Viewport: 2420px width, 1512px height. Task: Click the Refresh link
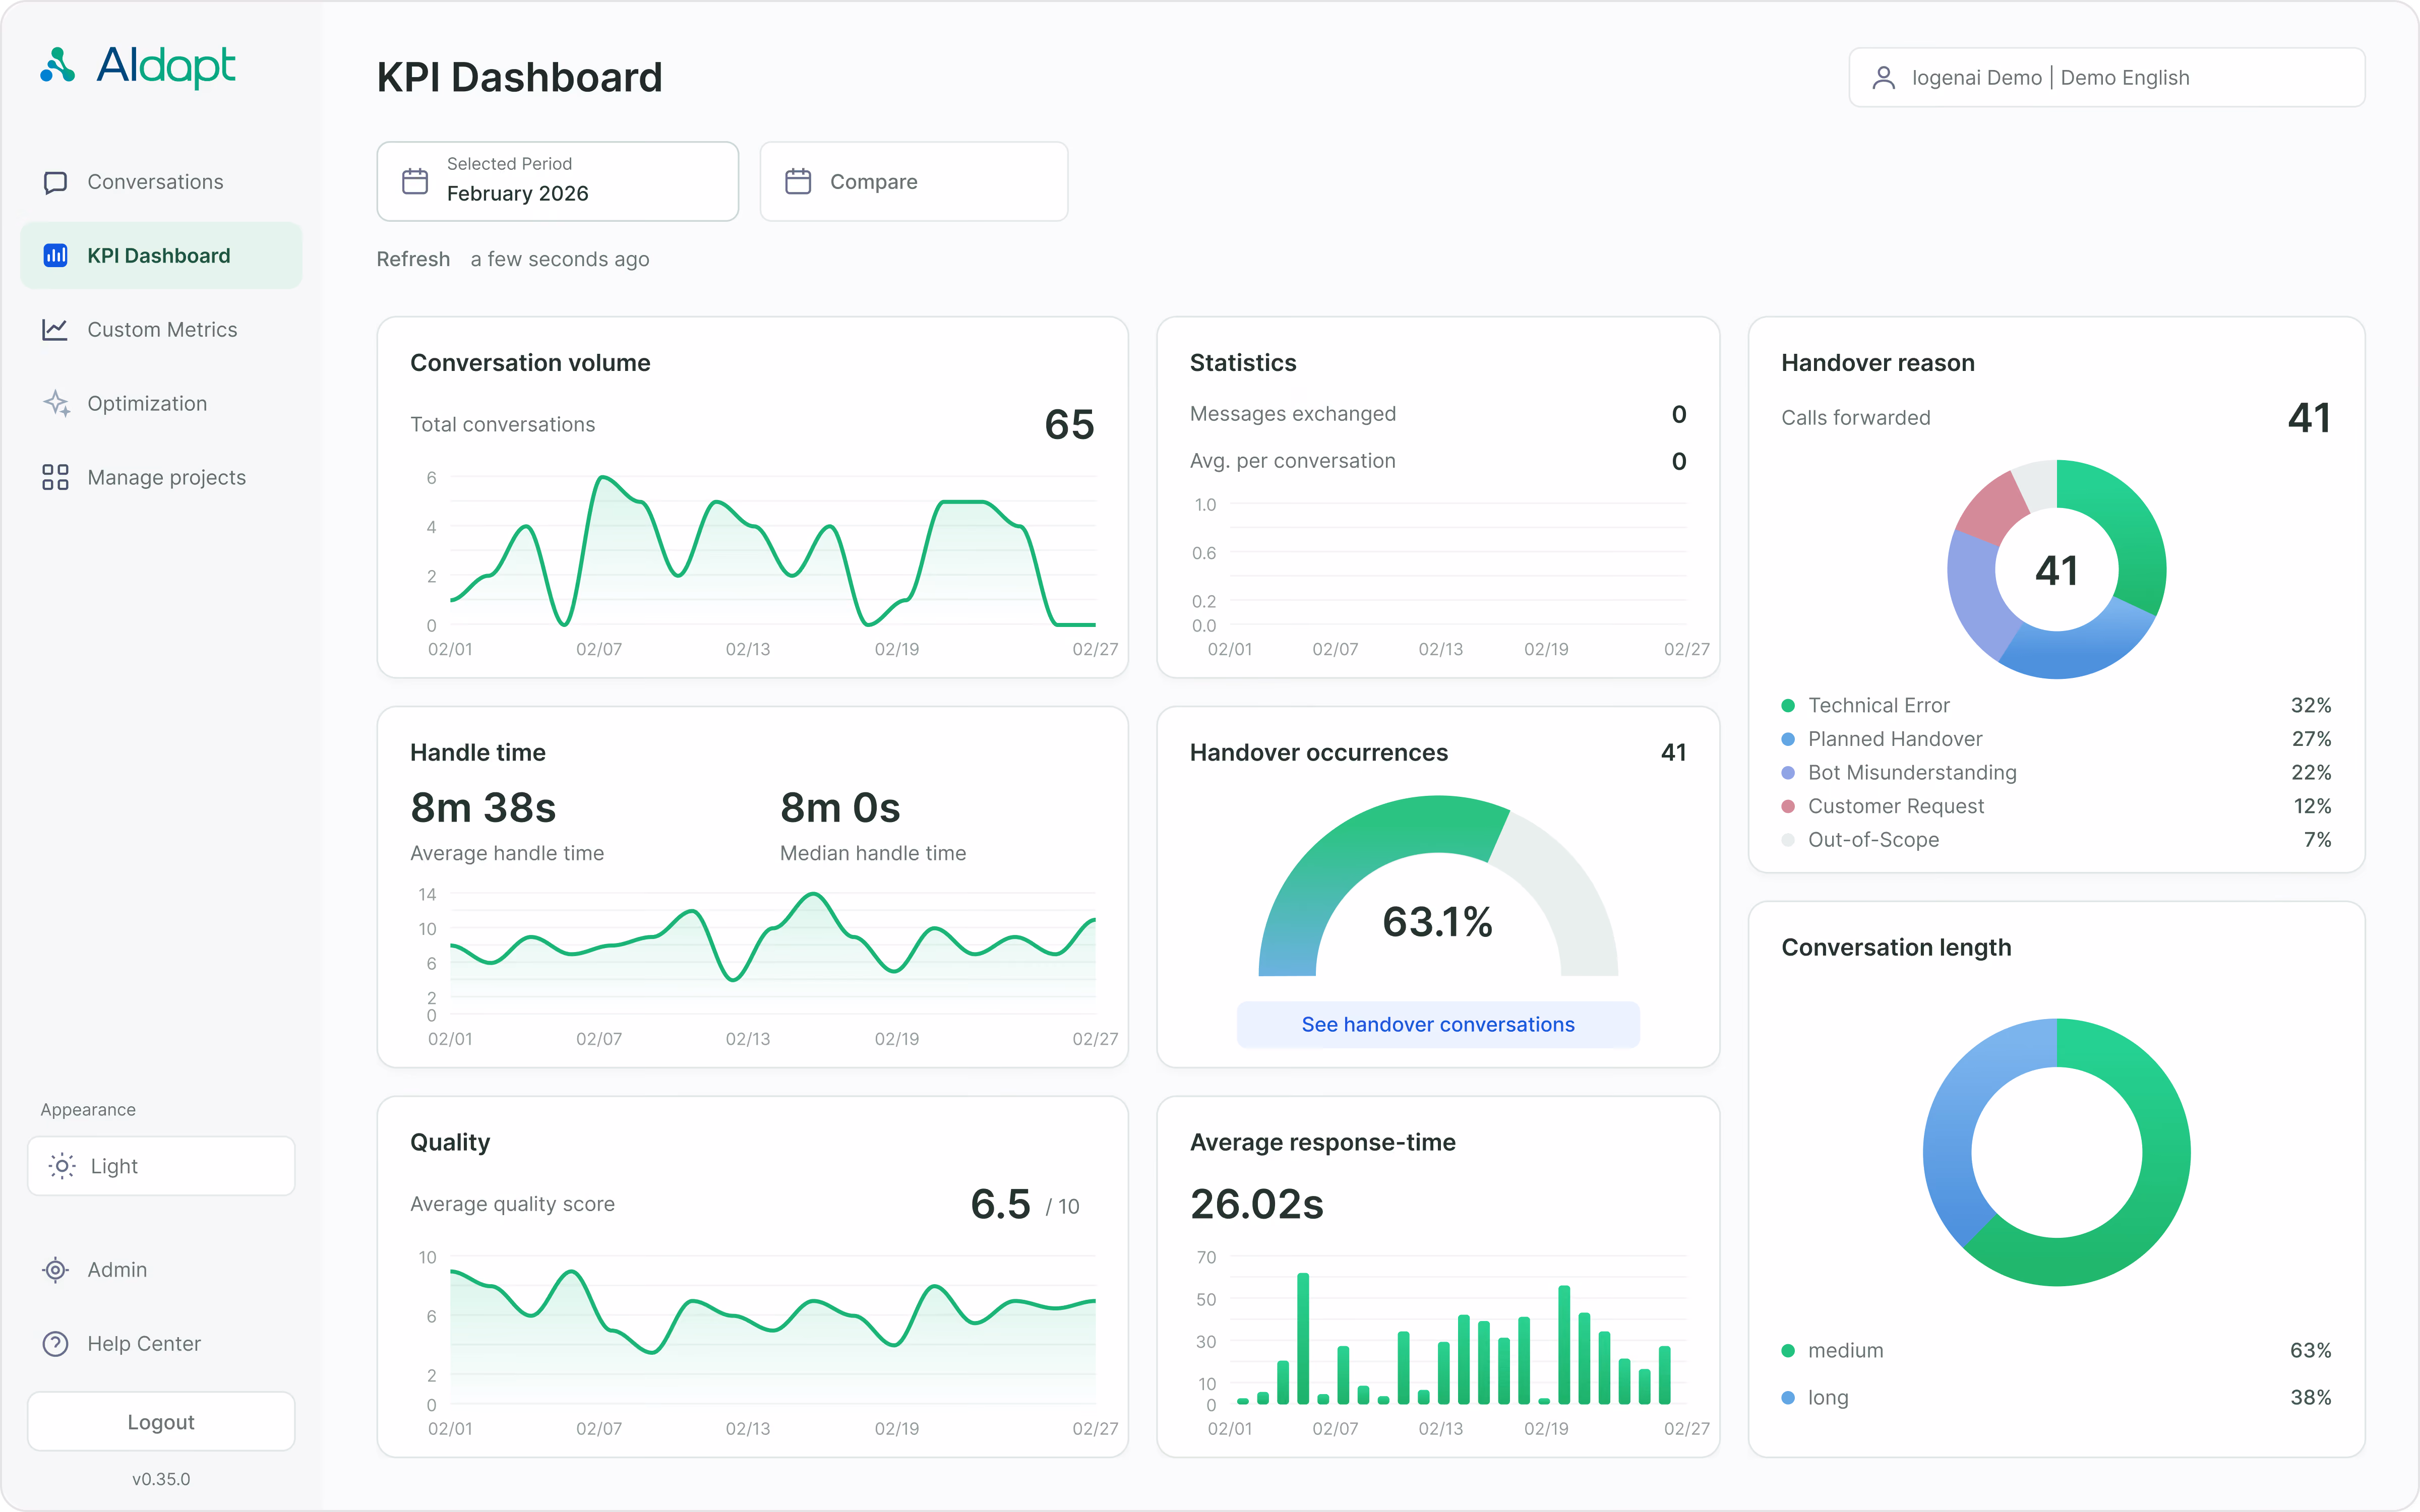pos(413,259)
